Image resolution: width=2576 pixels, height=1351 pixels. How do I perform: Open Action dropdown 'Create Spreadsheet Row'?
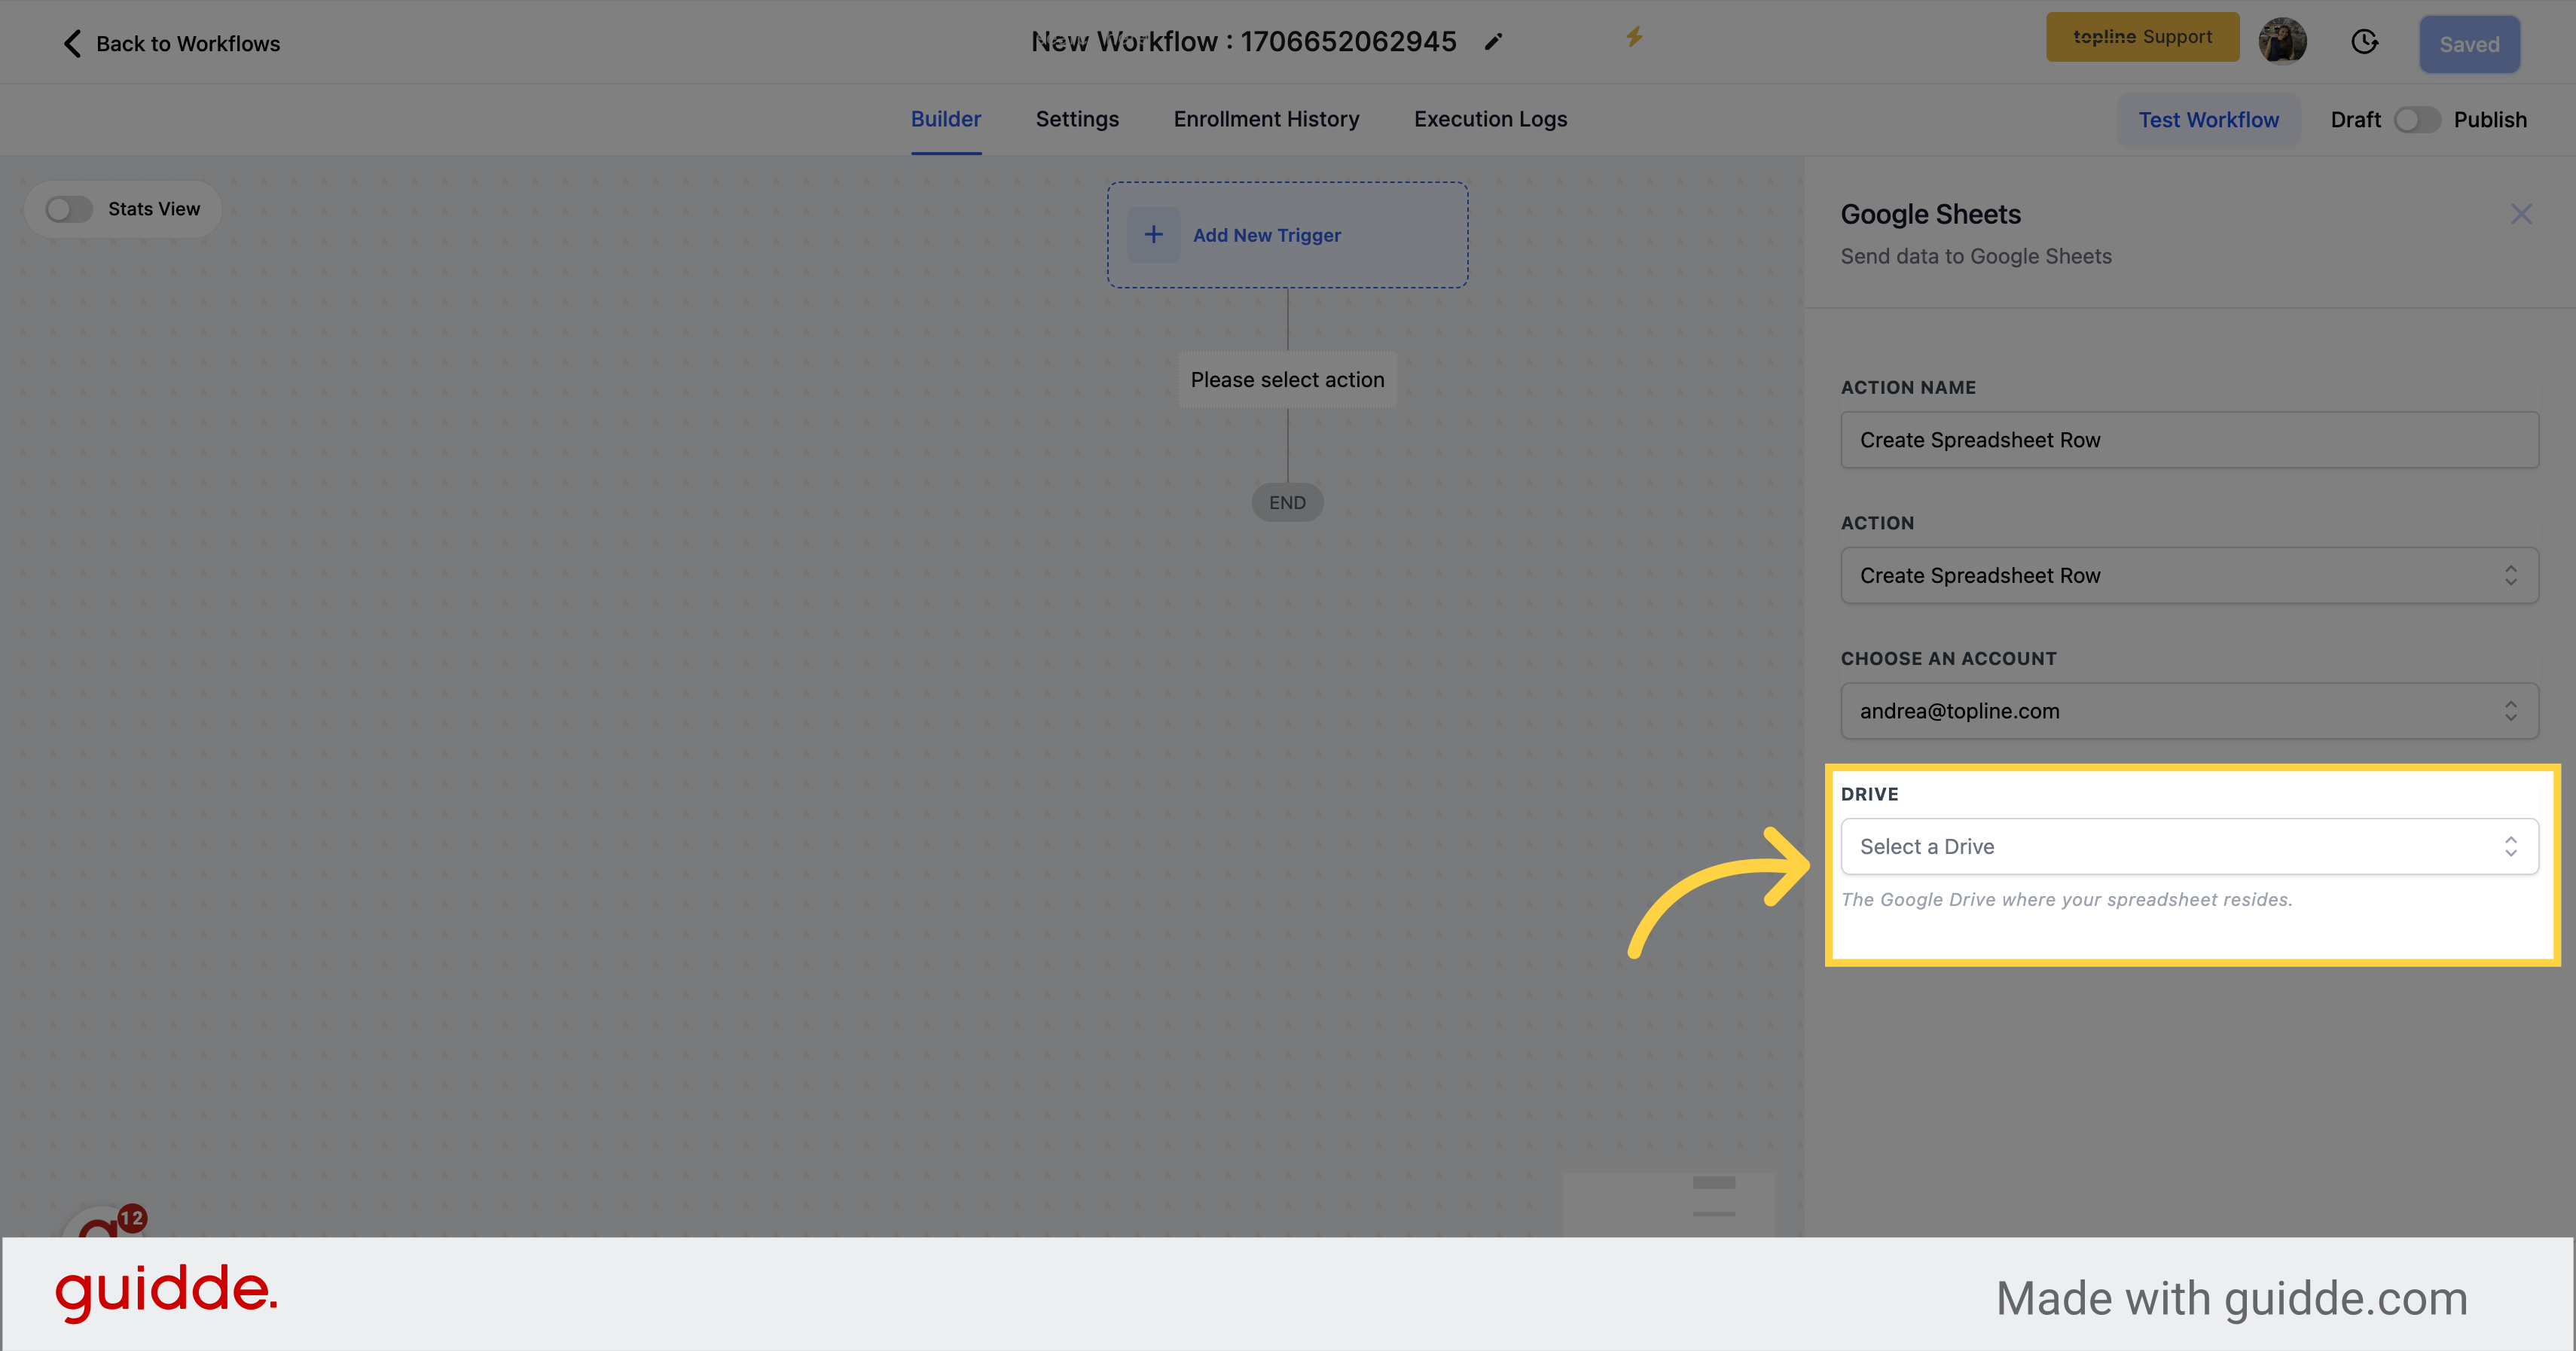(x=2189, y=575)
